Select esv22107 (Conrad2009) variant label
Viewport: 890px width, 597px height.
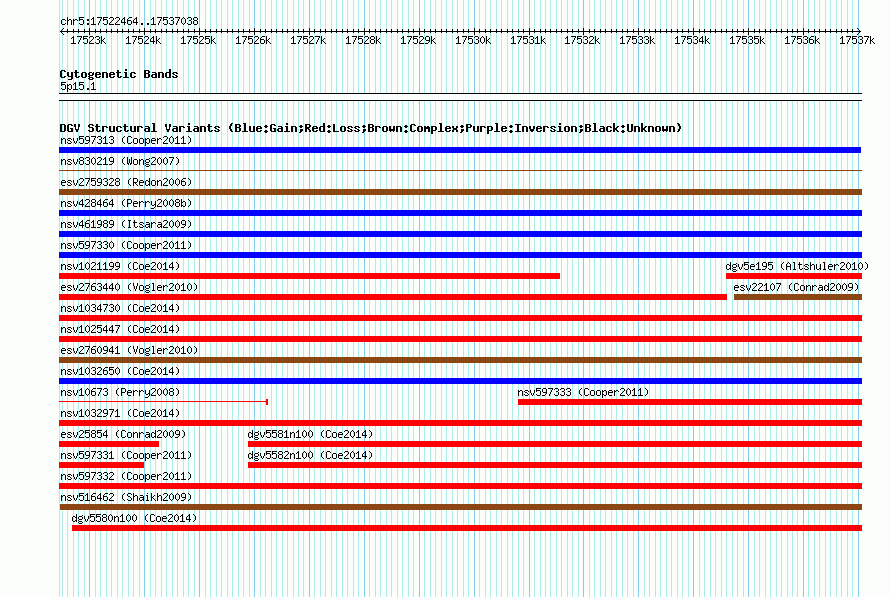click(x=796, y=287)
